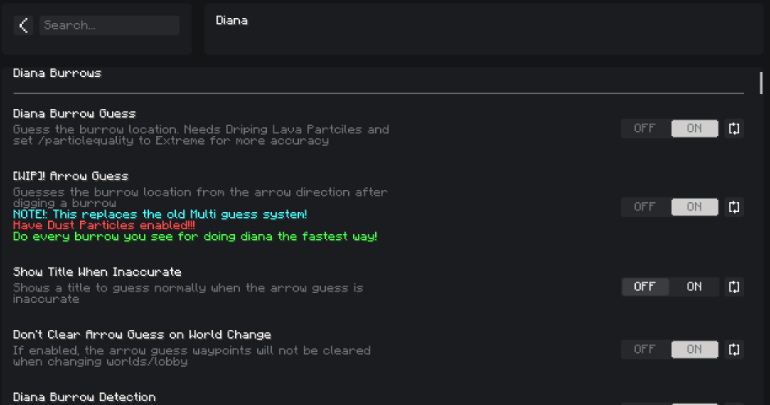The image size is (770, 405).
Task: Enable Show Title When Inaccurate
Action: pos(694,287)
